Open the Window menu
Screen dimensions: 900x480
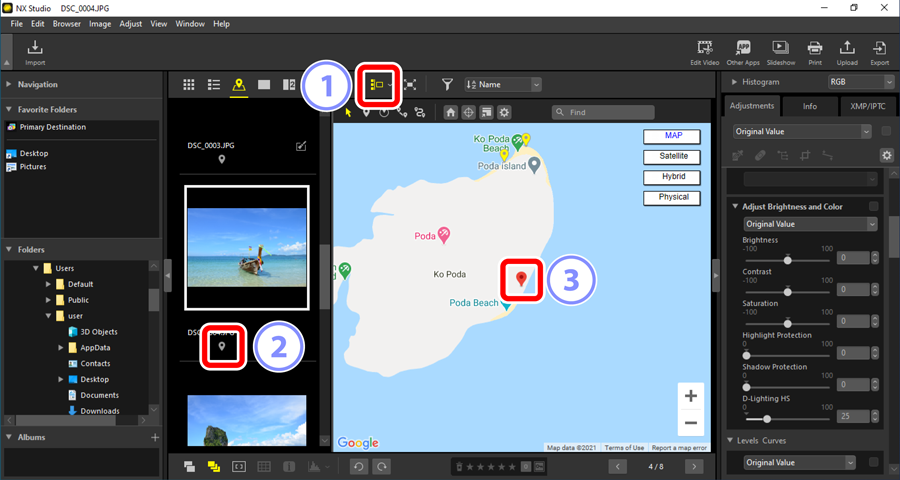190,24
